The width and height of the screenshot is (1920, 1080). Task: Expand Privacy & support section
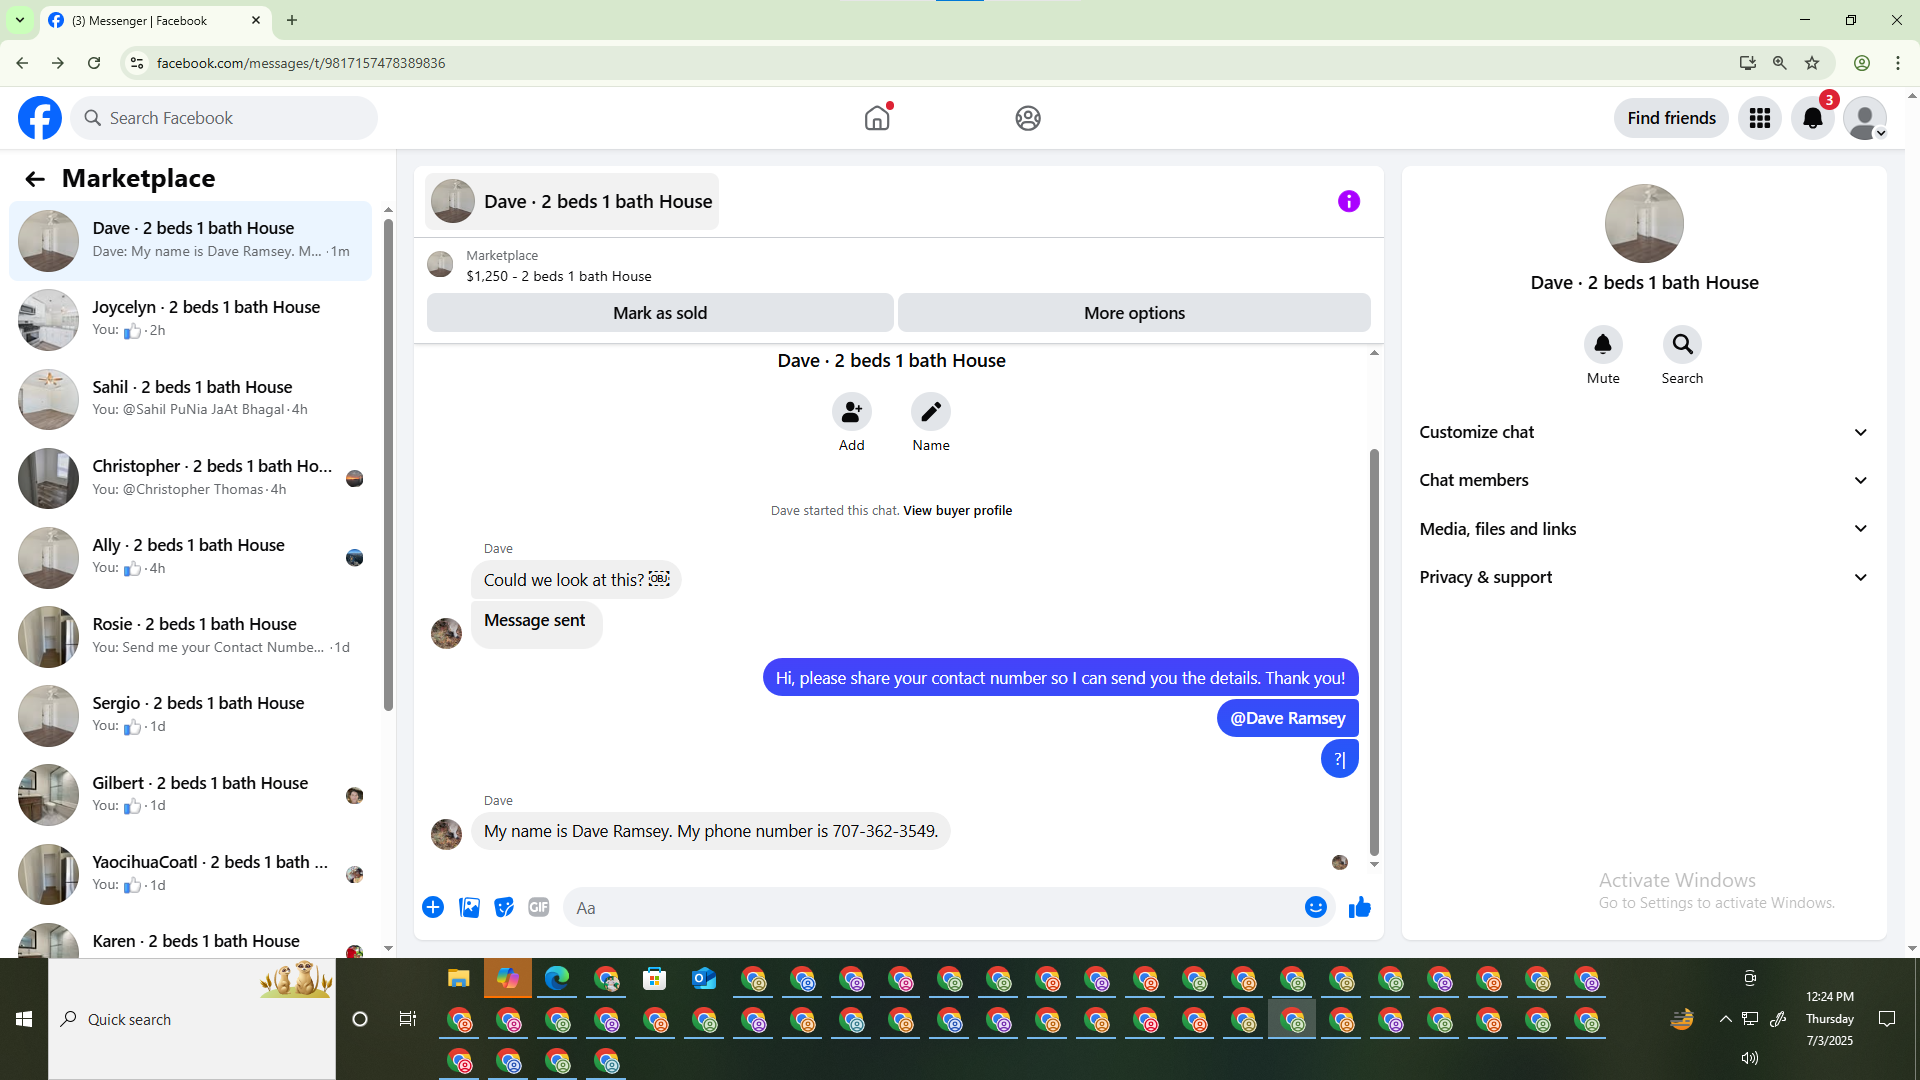point(1643,578)
